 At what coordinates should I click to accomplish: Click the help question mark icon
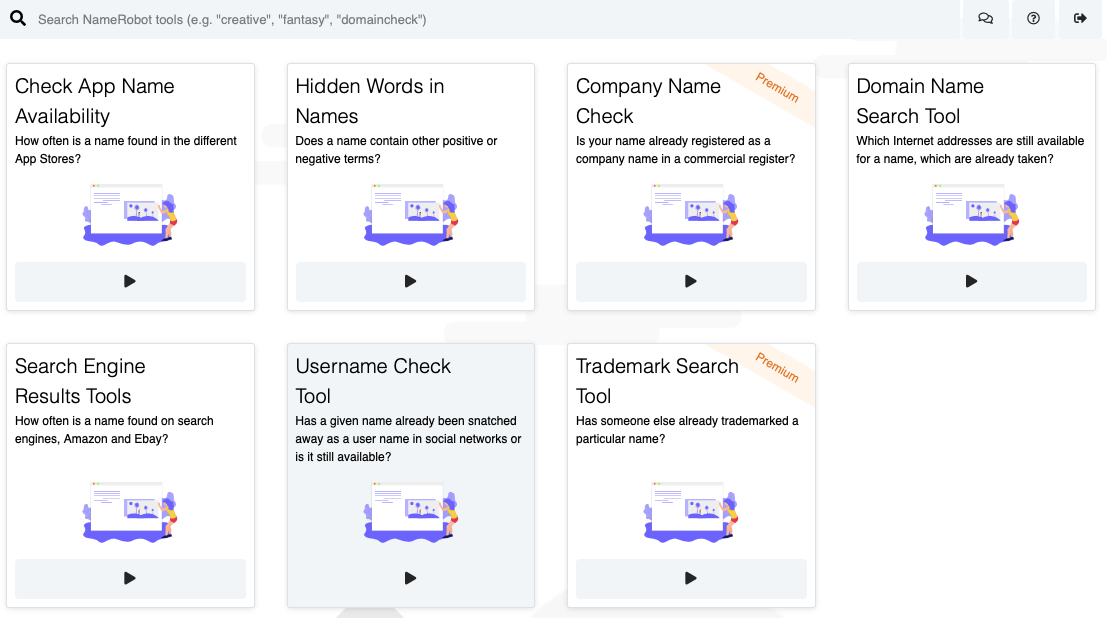point(1033,19)
